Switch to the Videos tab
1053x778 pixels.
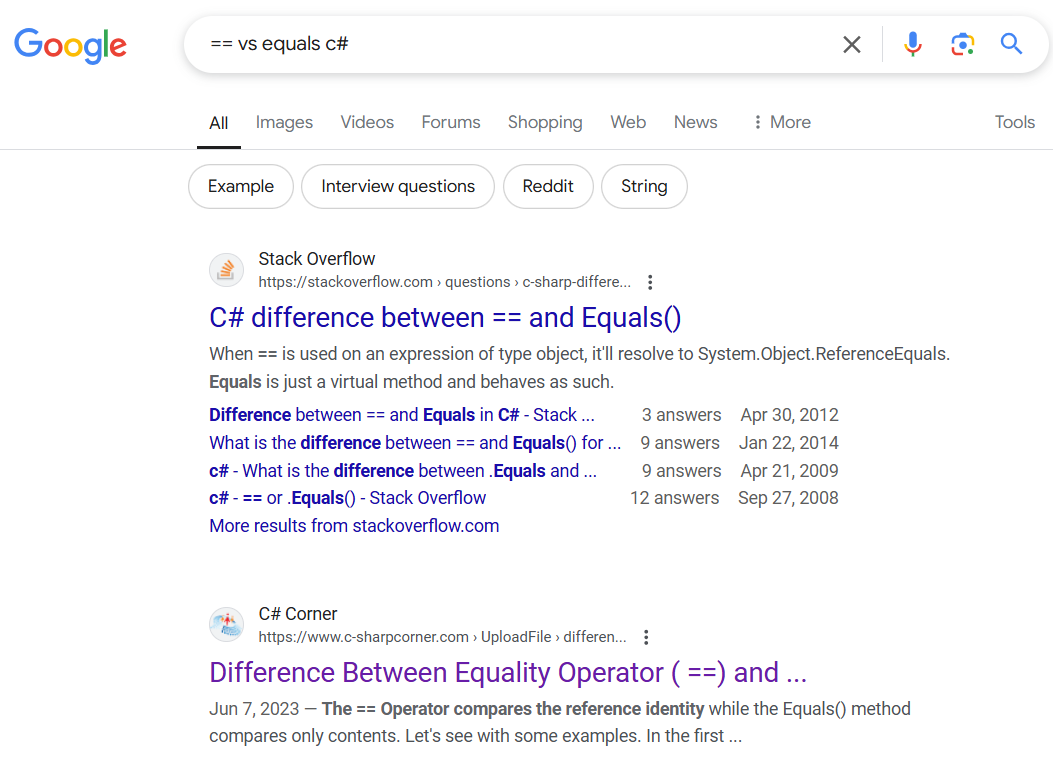coord(367,122)
